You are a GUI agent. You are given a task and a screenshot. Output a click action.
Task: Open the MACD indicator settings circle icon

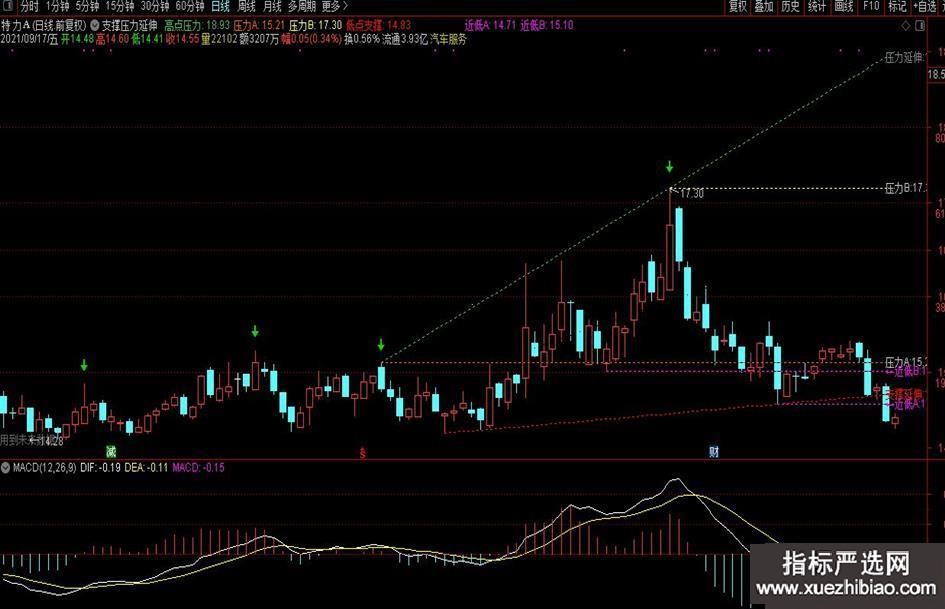[5, 467]
